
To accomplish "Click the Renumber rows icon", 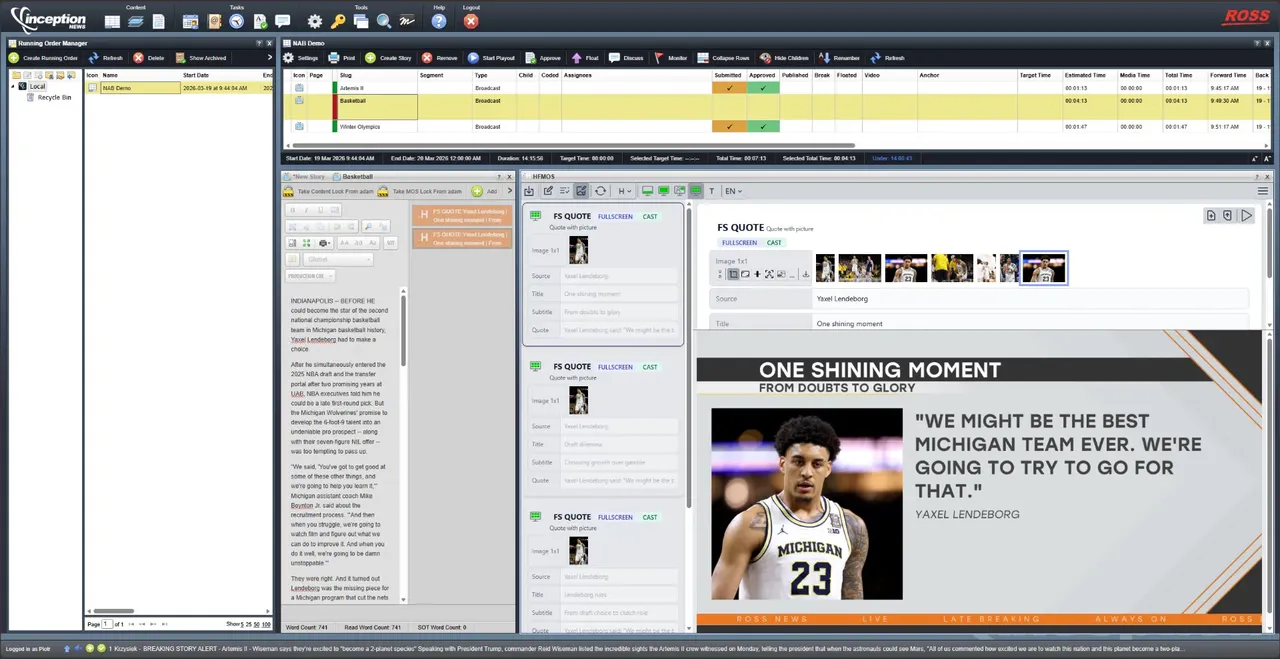I will coord(825,58).
